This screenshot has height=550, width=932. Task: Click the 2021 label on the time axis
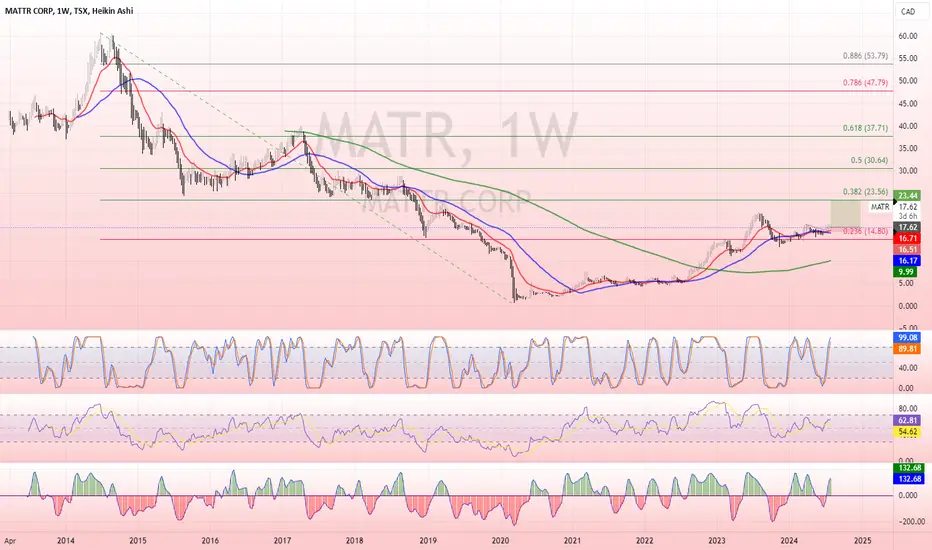pos(572,540)
